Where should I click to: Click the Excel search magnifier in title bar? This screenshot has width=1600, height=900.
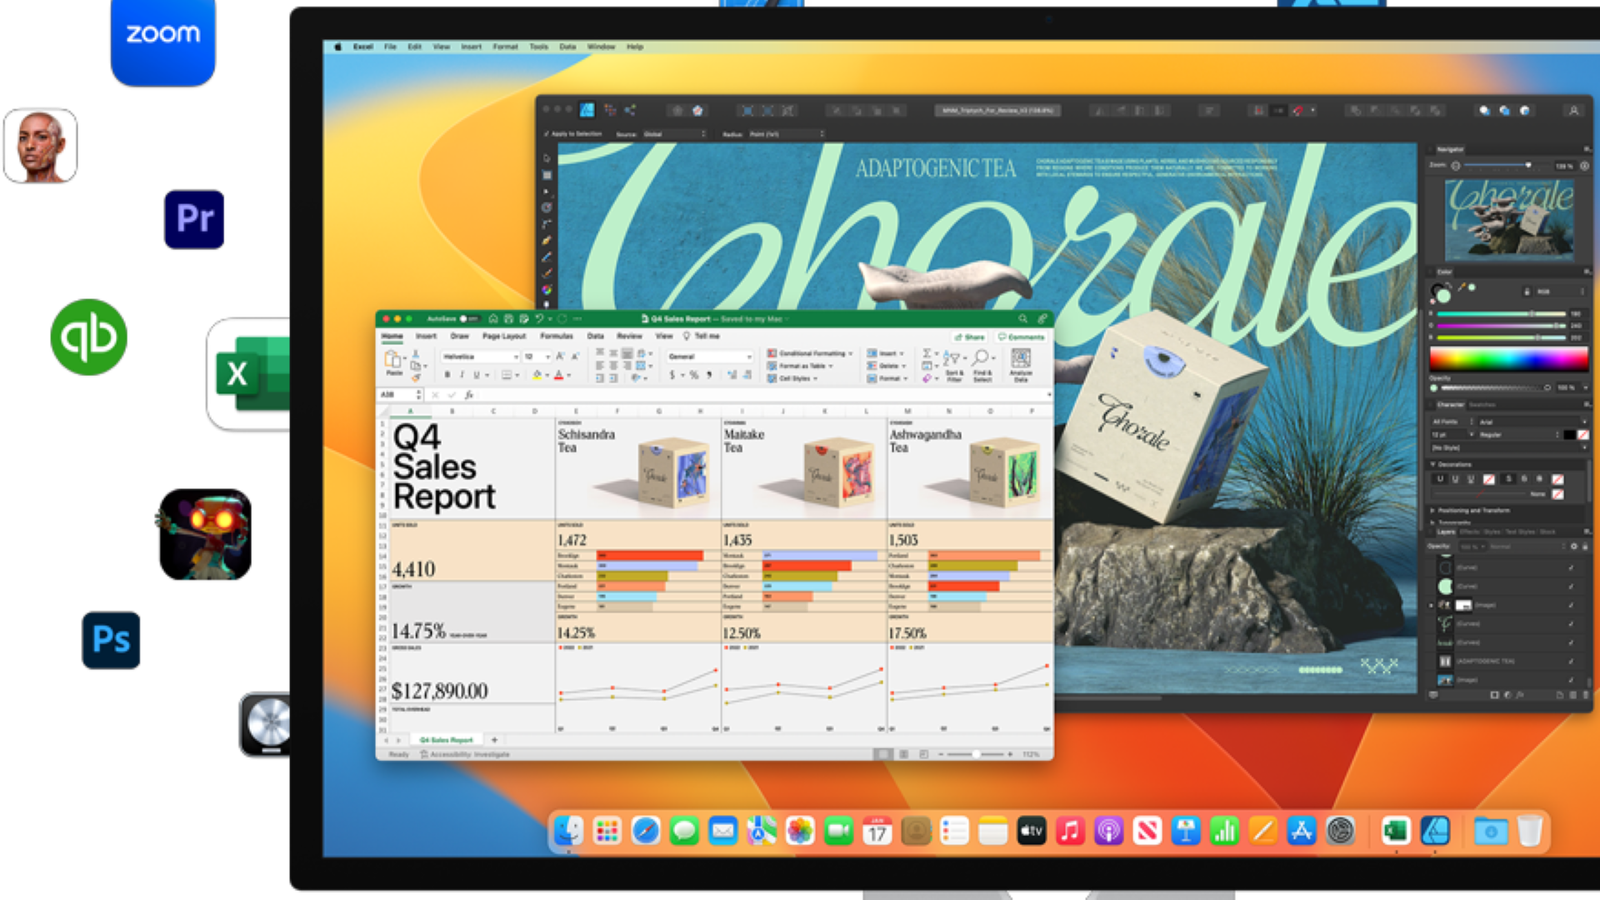pos(1023,319)
